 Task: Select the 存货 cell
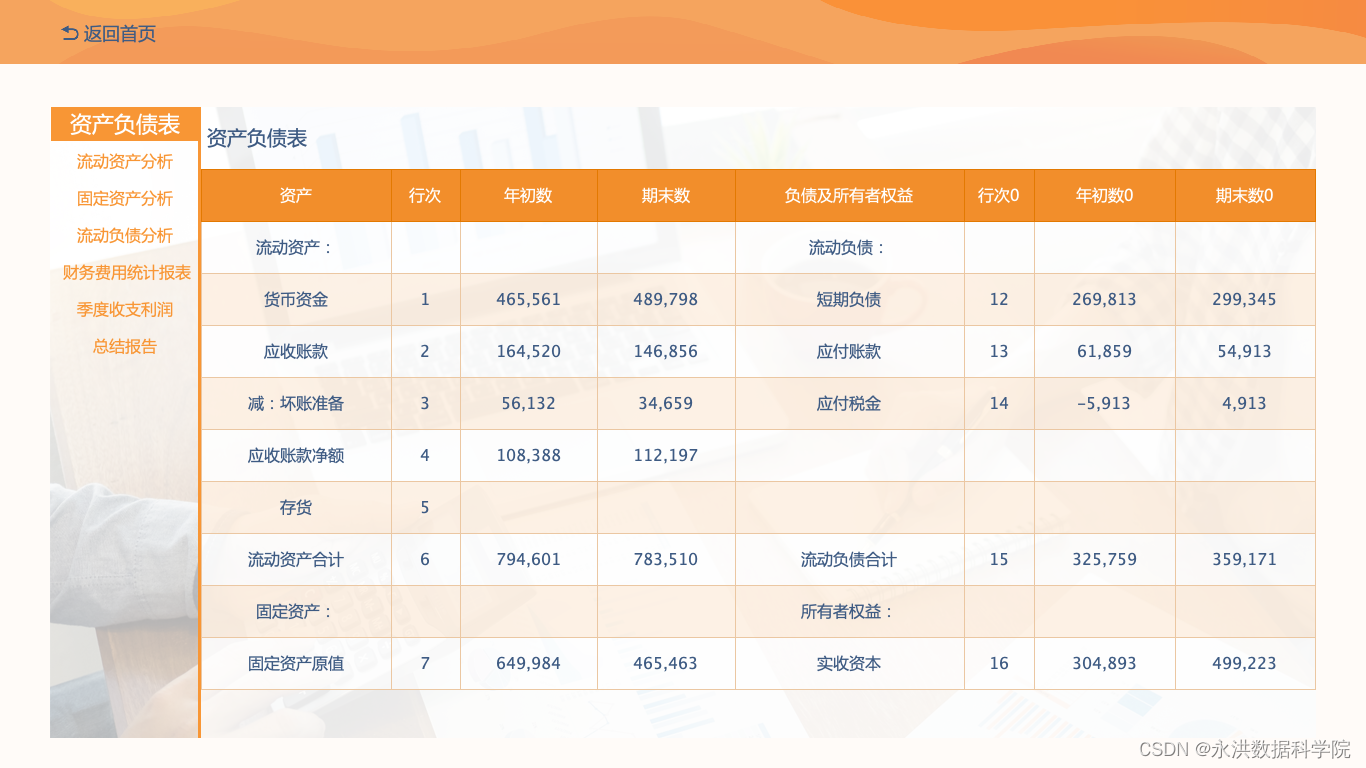[x=296, y=507]
